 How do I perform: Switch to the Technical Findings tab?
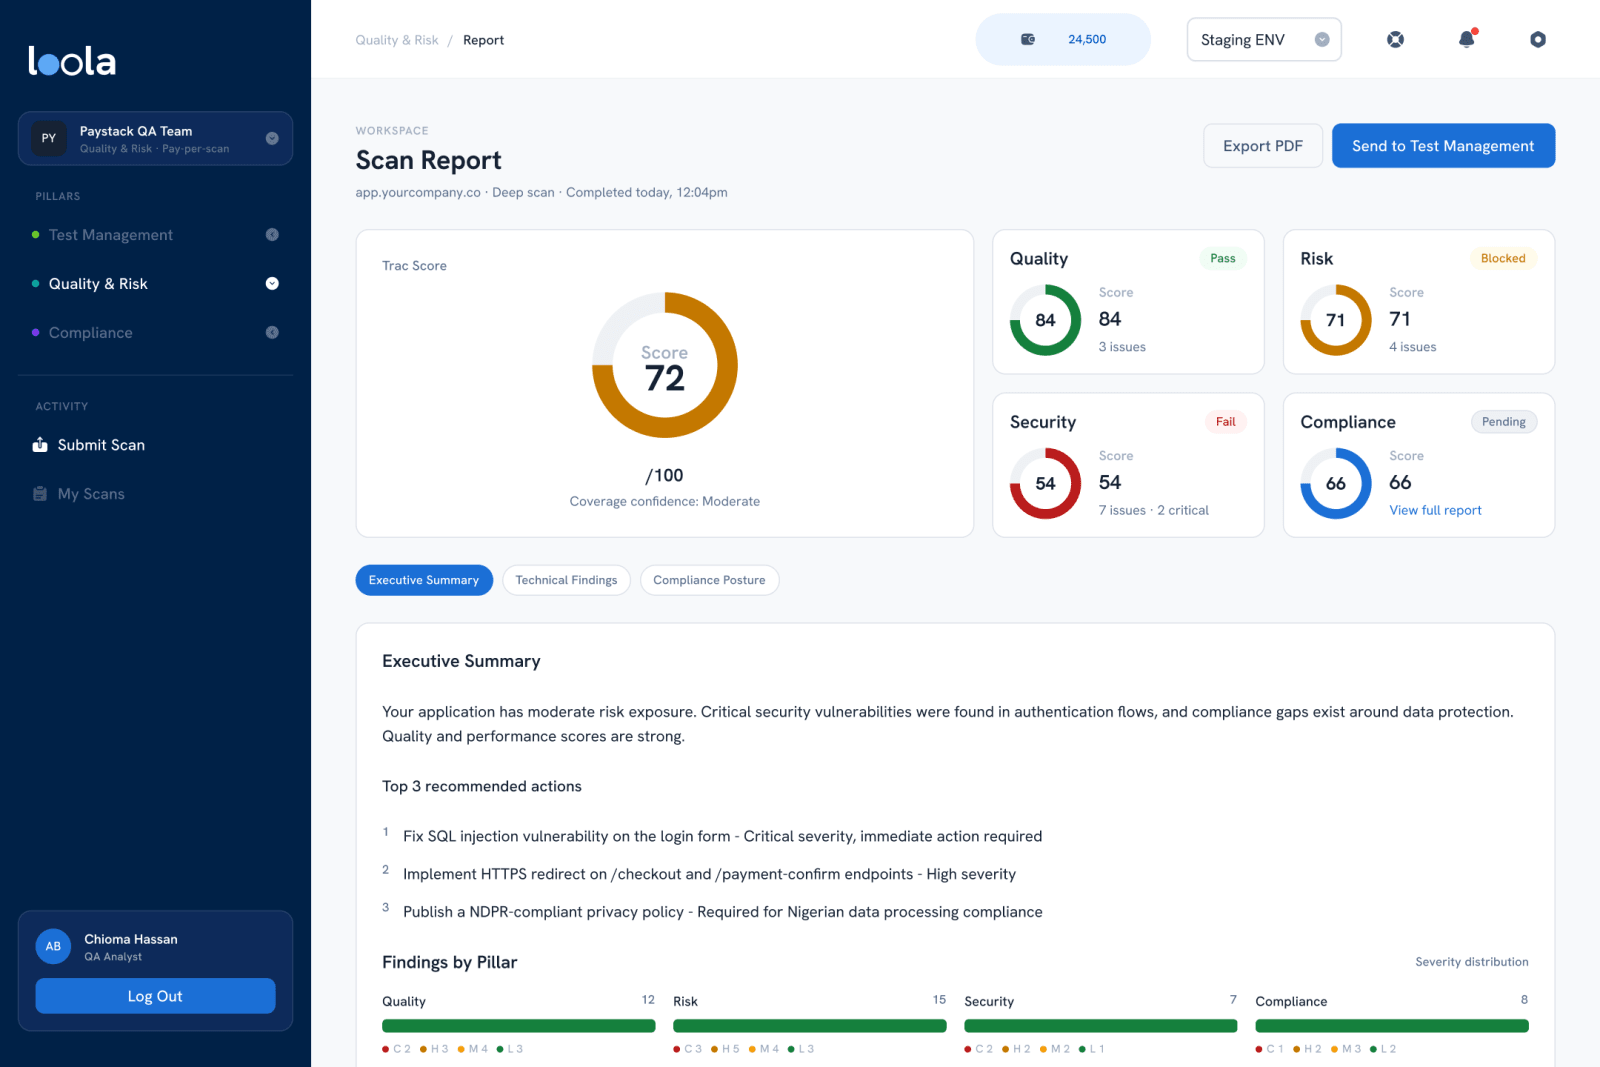(x=566, y=580)
